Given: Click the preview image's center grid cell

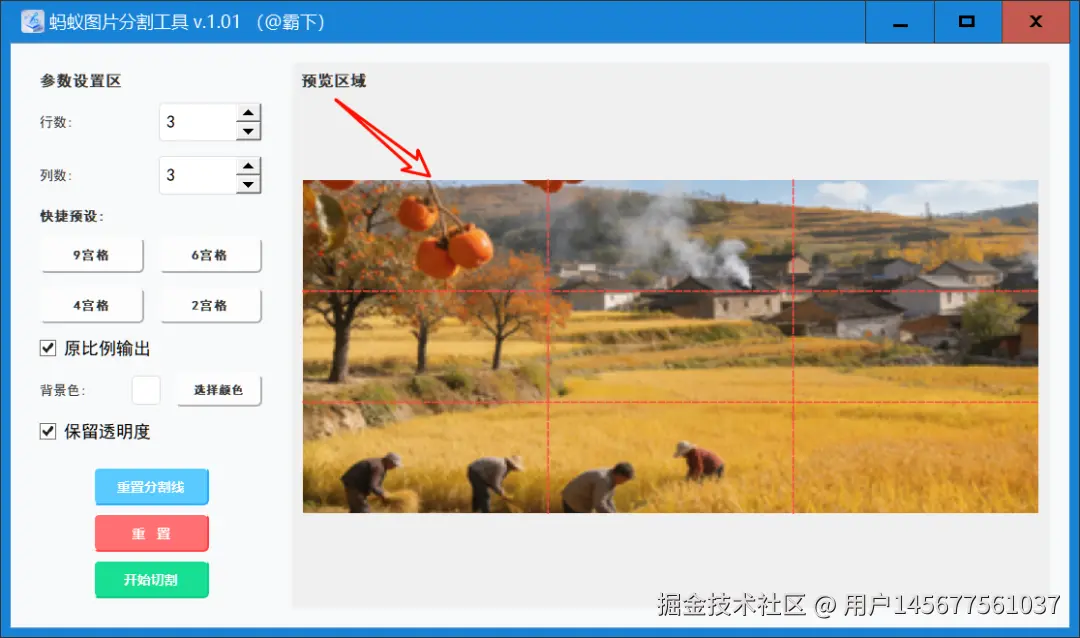Looking at the screenshot, I should [670, 347].
